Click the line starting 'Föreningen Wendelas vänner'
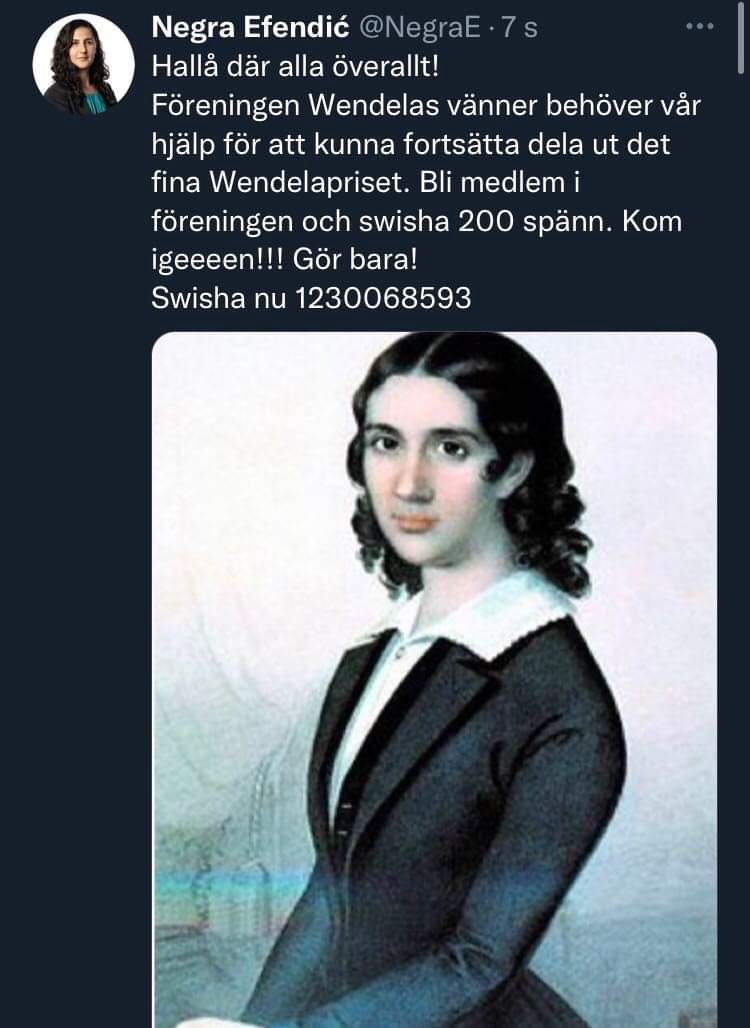This screenshot has width=750, height=1028. 426,106
